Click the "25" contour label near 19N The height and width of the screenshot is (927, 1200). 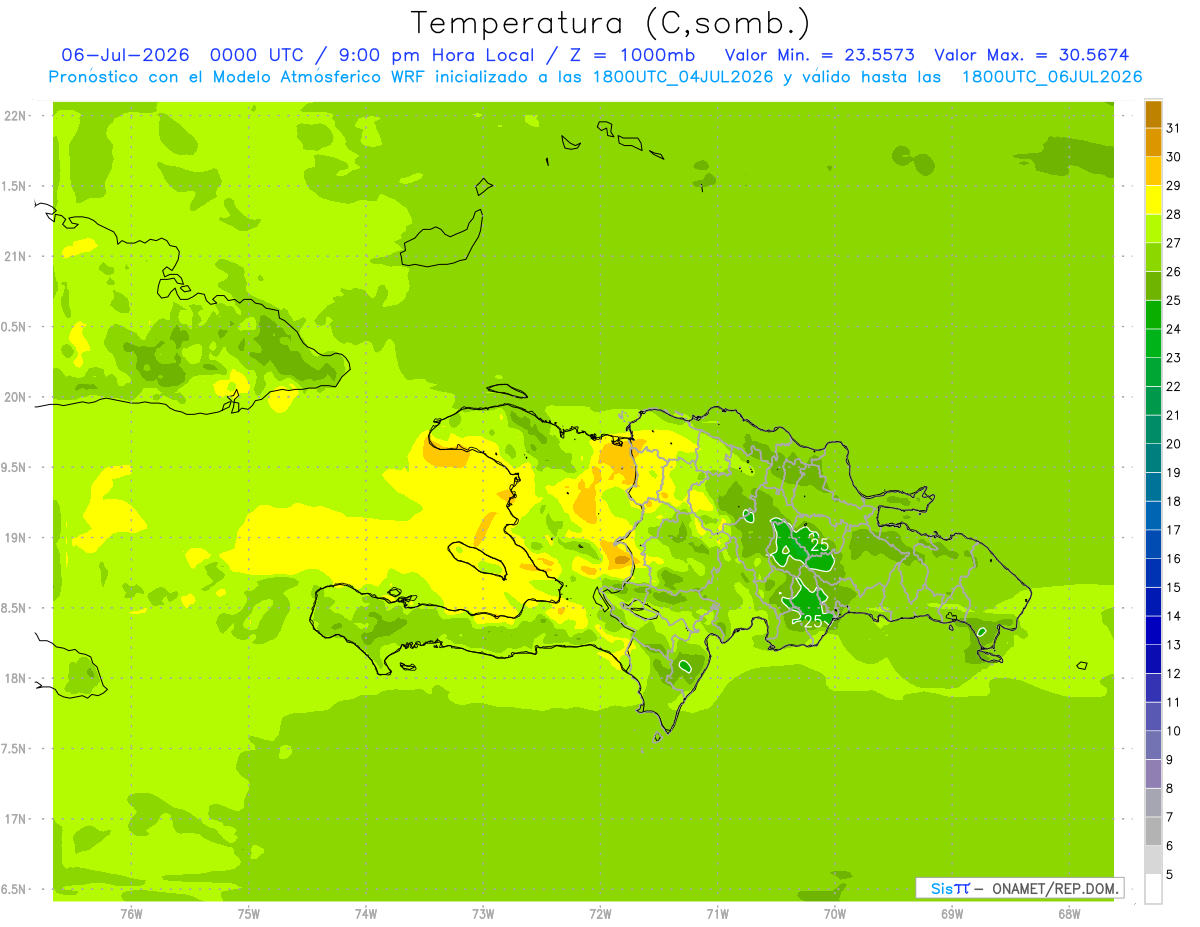[x=819, y=545]
